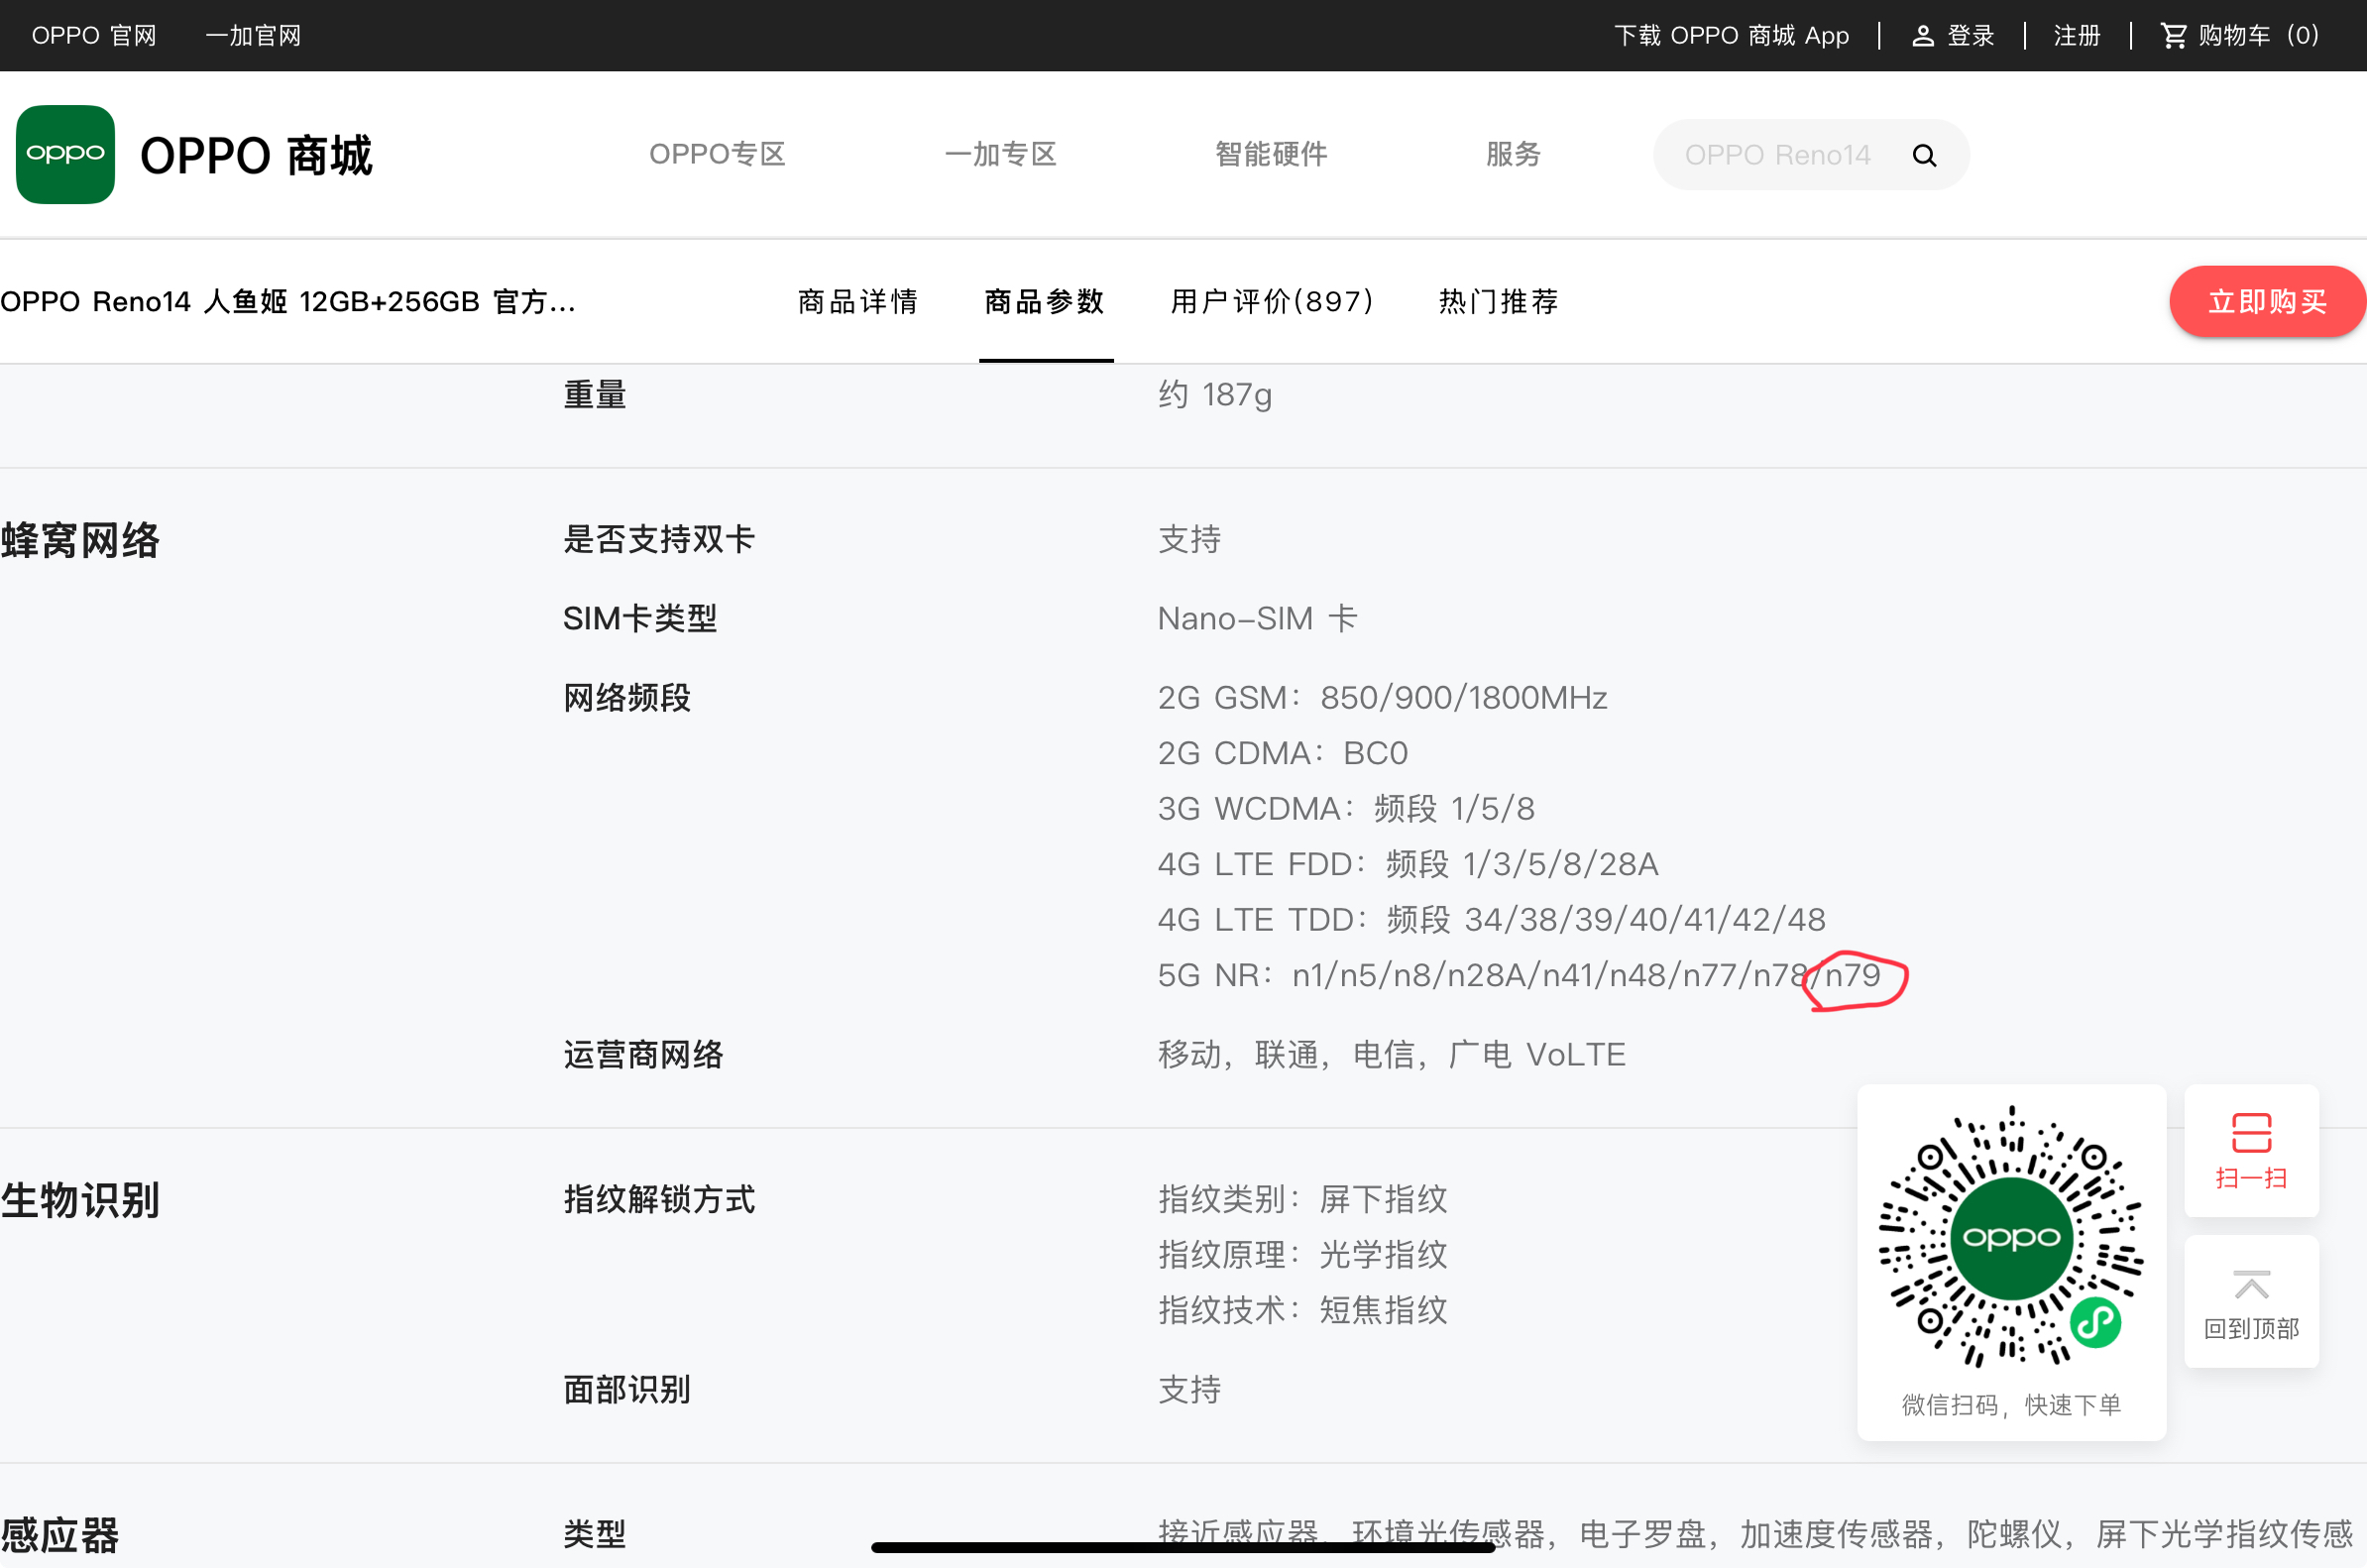The height and width of the screenshot is (1568, 2367).
Task: Click the user login person icon
Action: (x=1922, y=36)
